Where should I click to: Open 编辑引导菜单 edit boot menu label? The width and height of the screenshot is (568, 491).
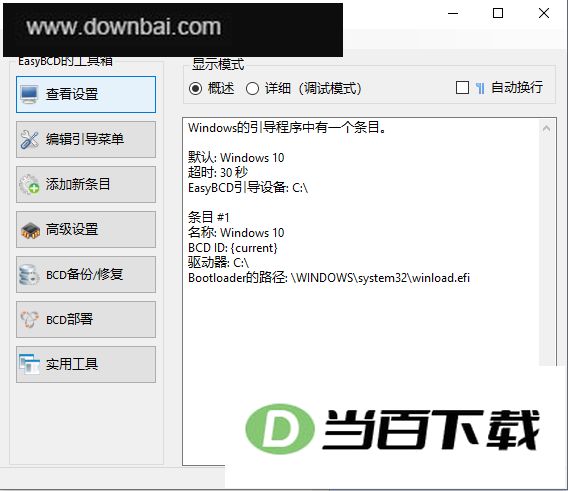click(85, 139)
